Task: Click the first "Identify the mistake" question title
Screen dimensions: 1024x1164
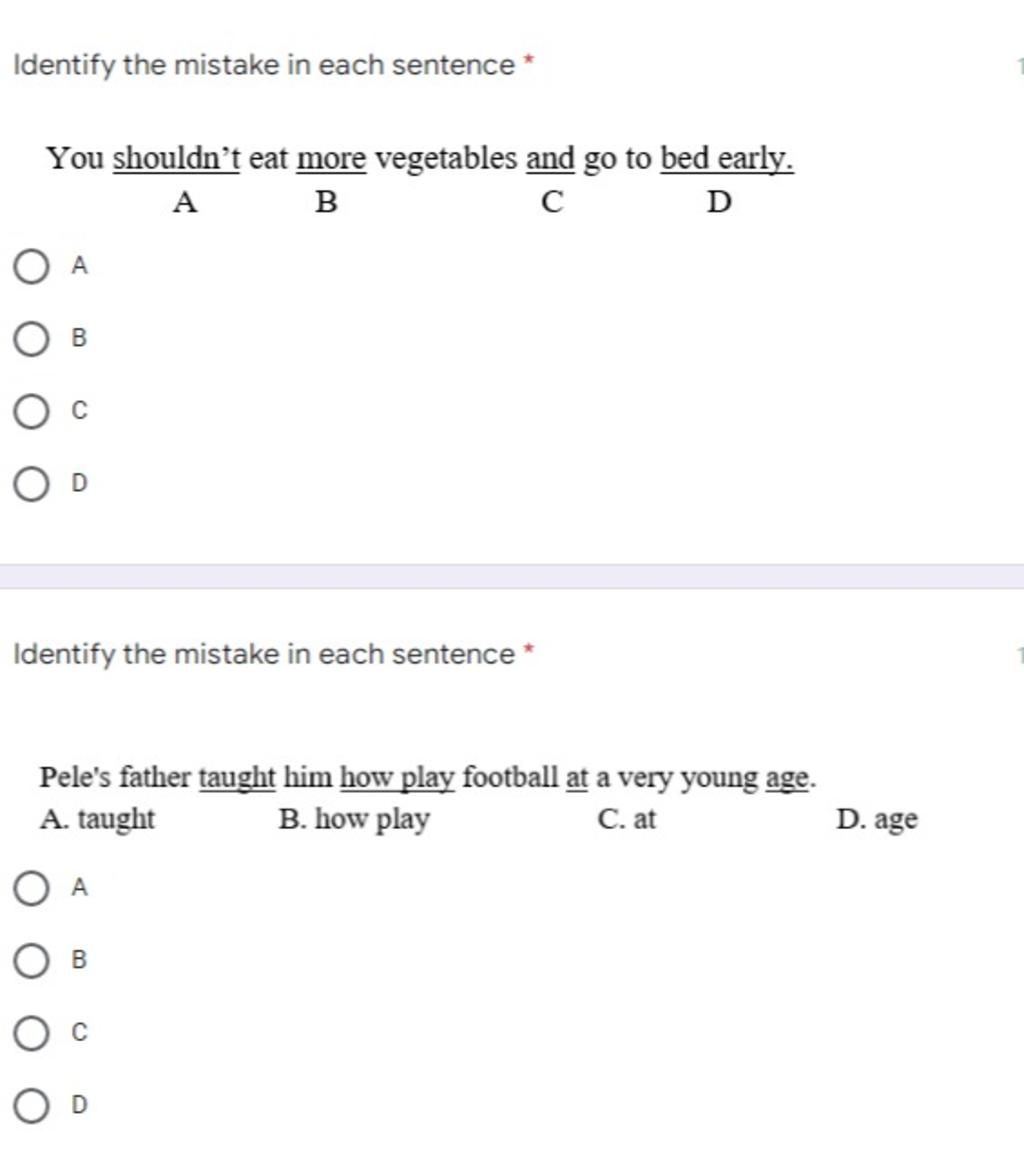Action: tap(264, 65)
